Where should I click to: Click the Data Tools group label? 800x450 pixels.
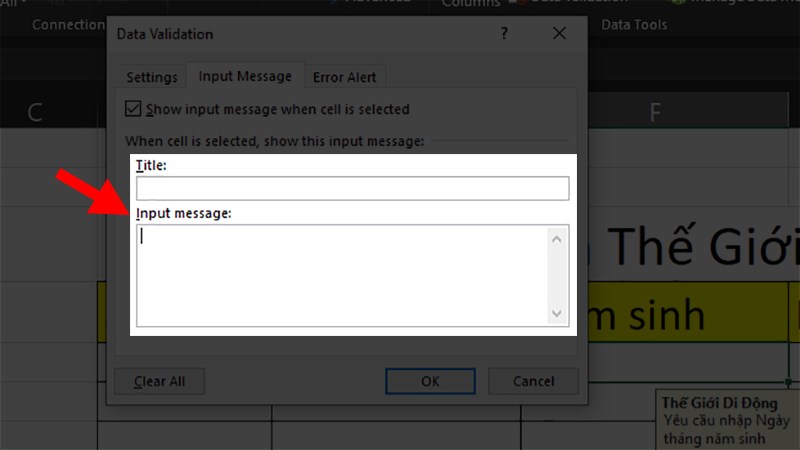(x=634, y=24)
